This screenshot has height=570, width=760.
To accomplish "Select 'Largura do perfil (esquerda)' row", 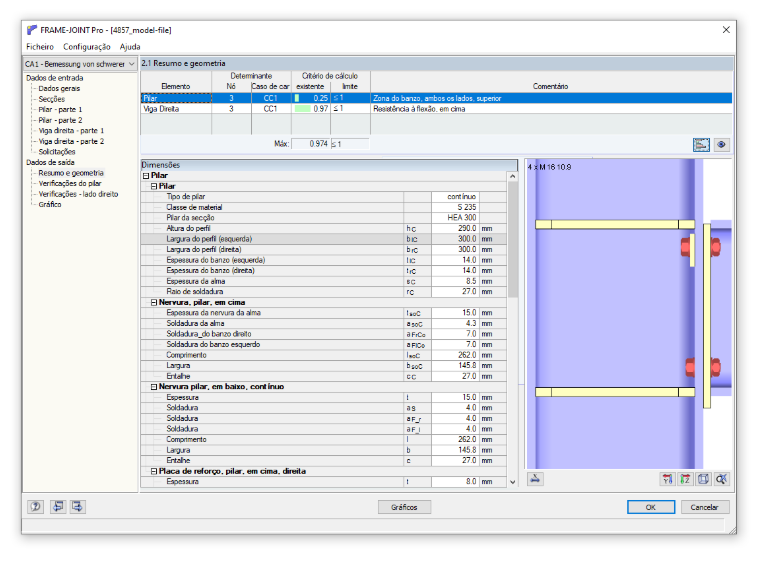I will pos(324,239).
